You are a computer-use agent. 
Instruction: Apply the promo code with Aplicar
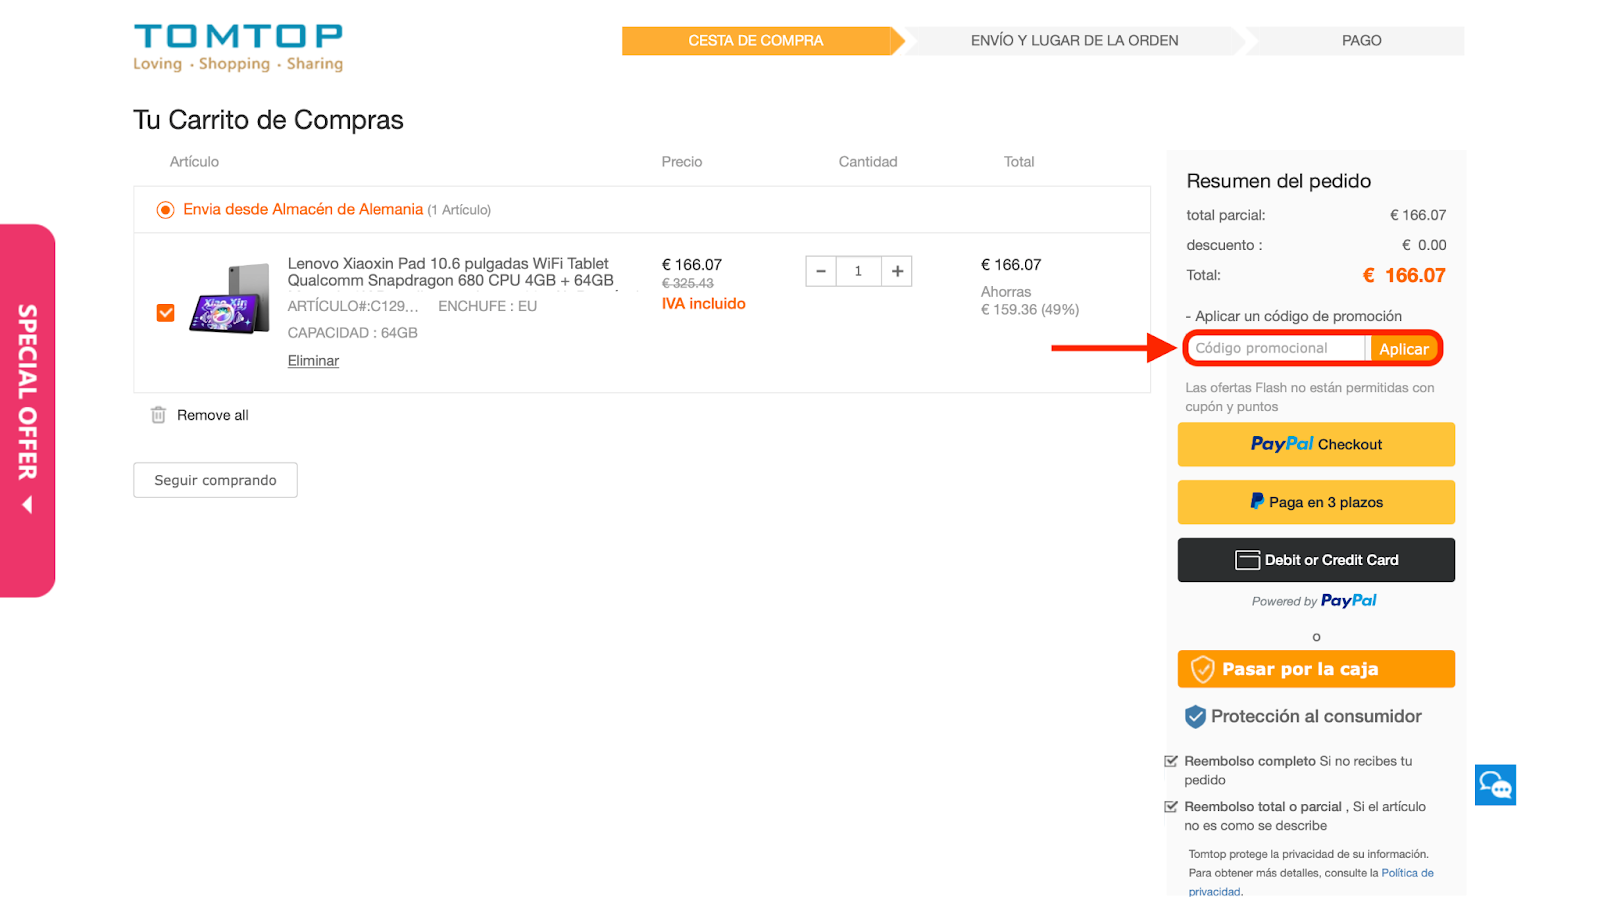1404,349
